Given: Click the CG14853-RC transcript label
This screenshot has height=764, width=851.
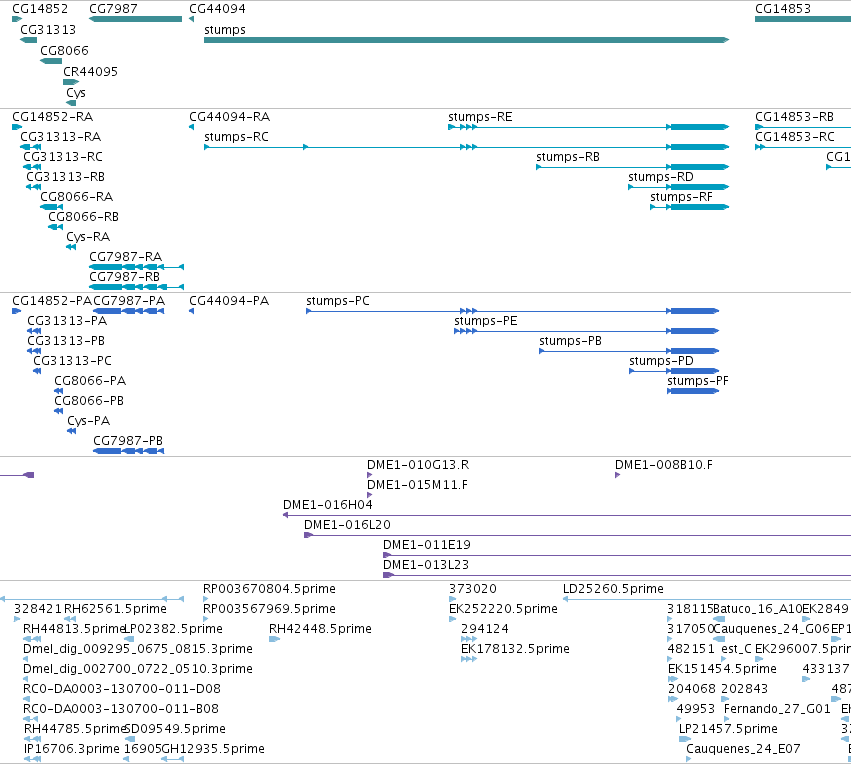Looking at the screenshot, I should click(795, 137).
